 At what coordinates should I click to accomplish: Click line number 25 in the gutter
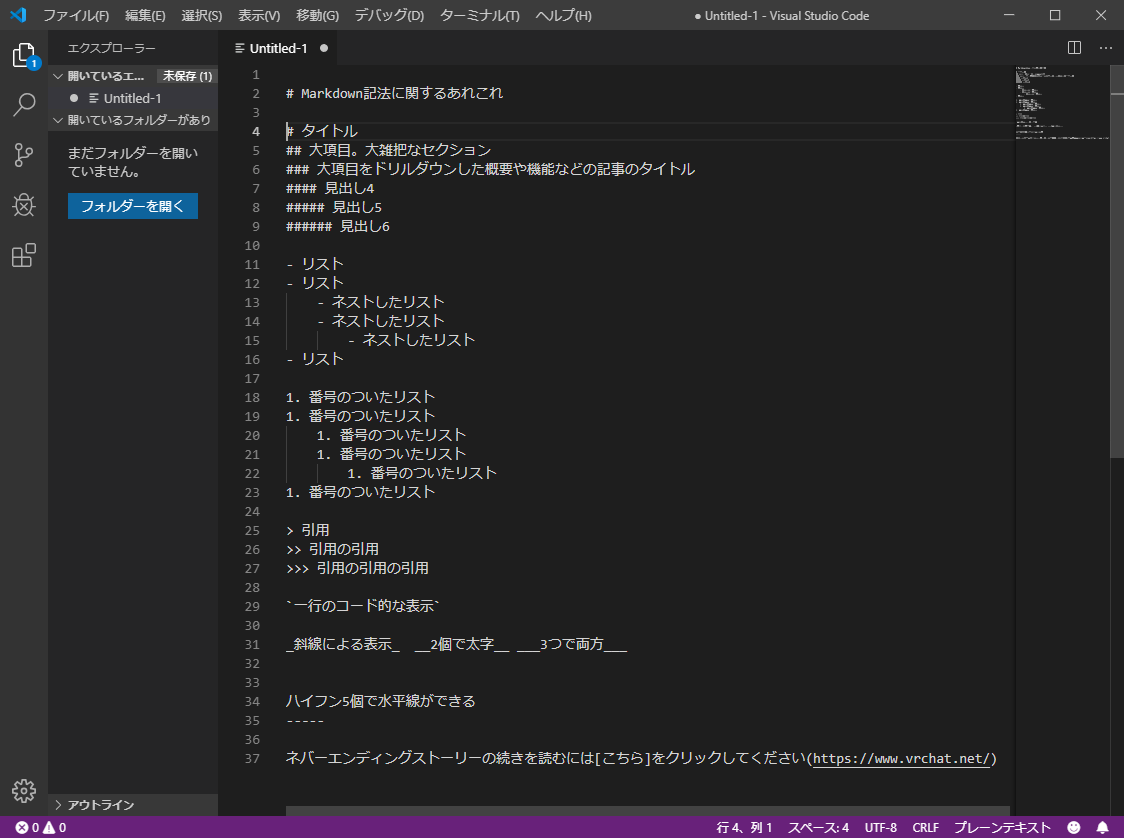click(252, 530)
